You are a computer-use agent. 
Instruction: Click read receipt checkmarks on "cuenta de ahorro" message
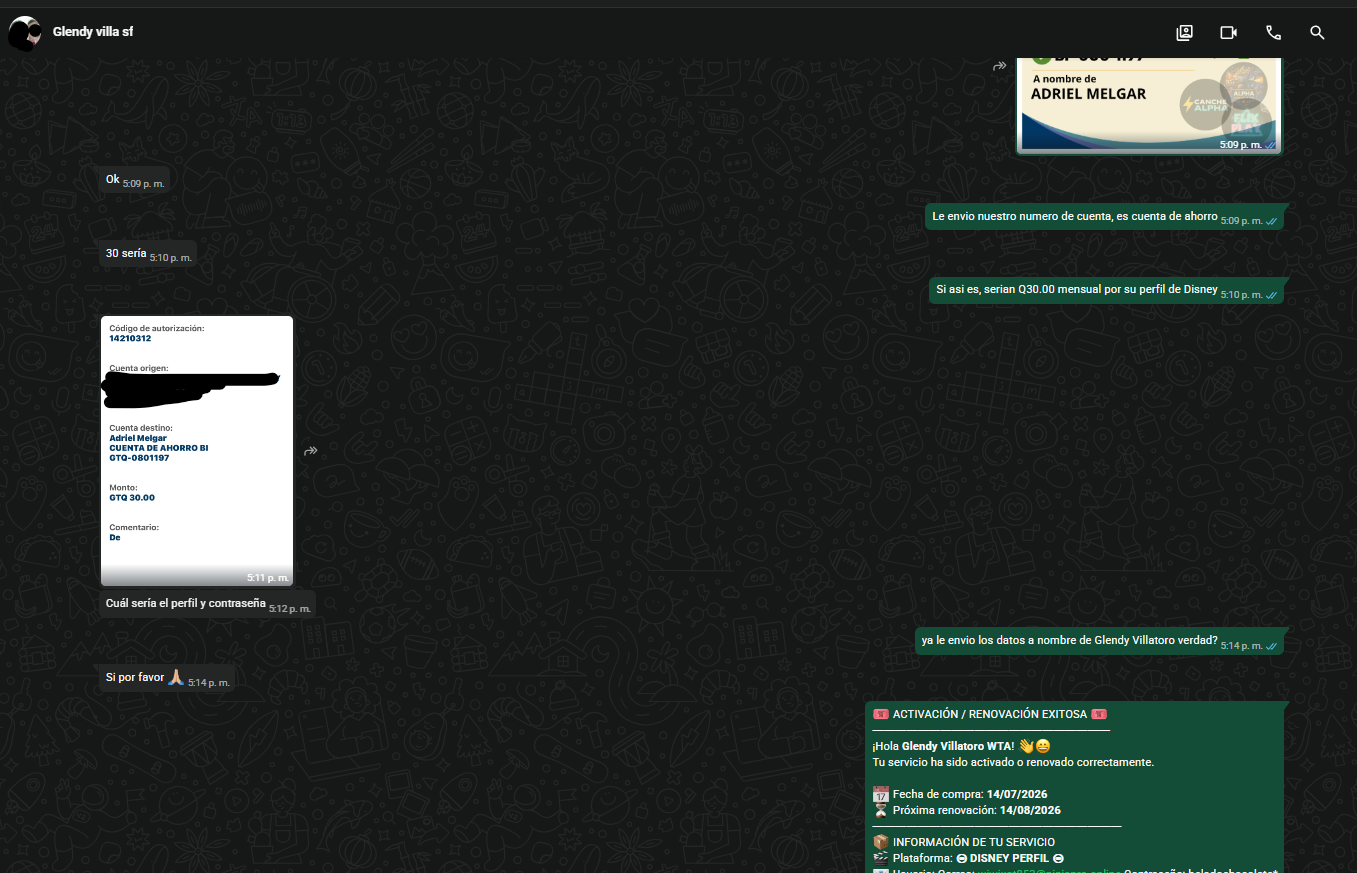(1271, 220)
